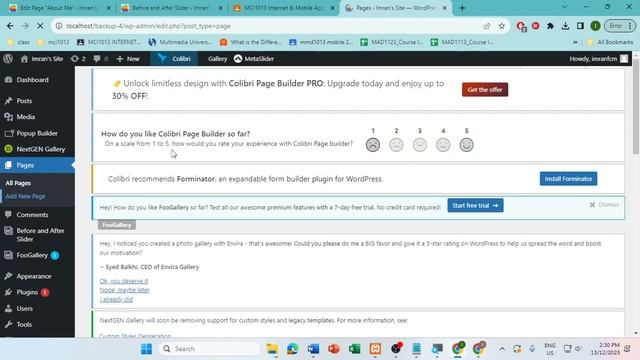Open Word from taskbar
640x360 pixels.
(x=313, y=349)
